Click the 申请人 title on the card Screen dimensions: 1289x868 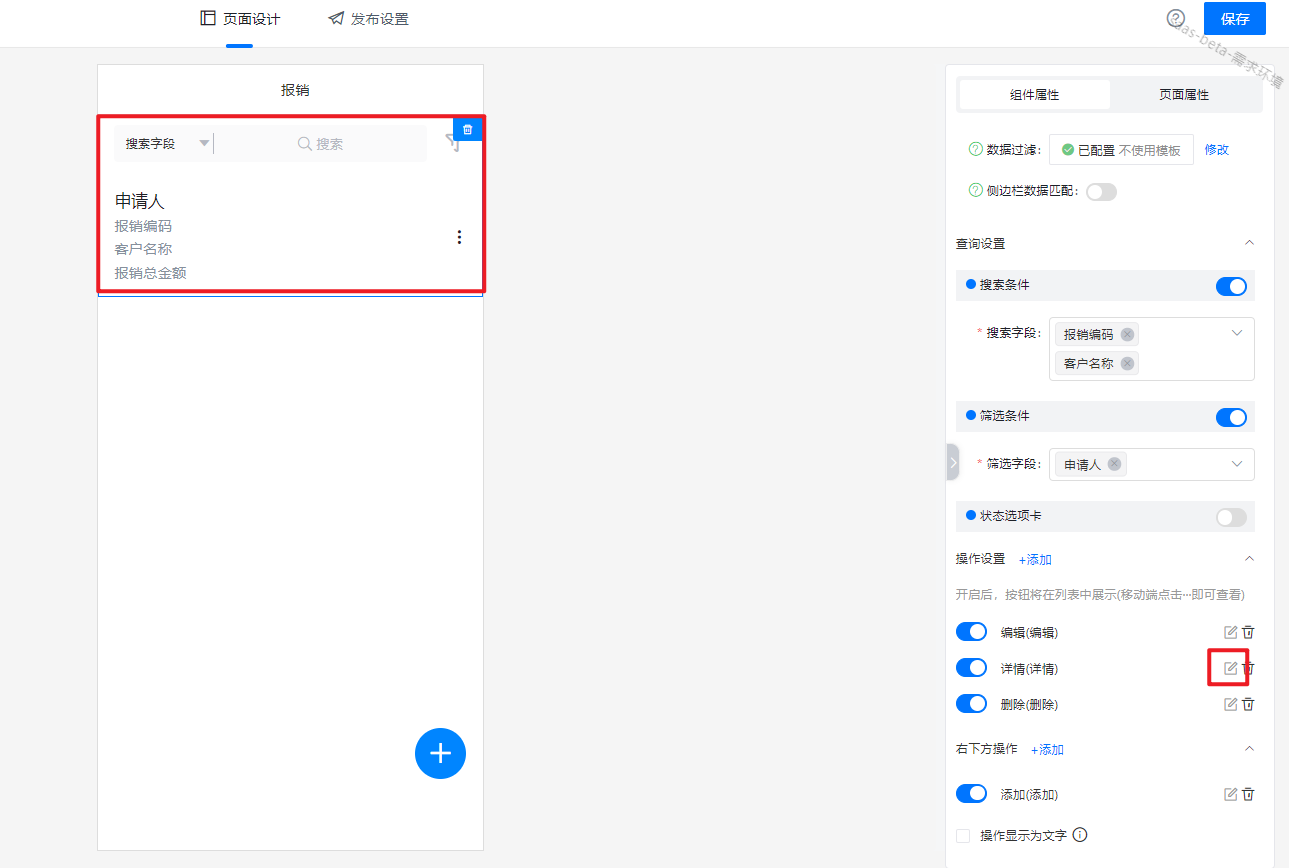[x=139, y=201]
